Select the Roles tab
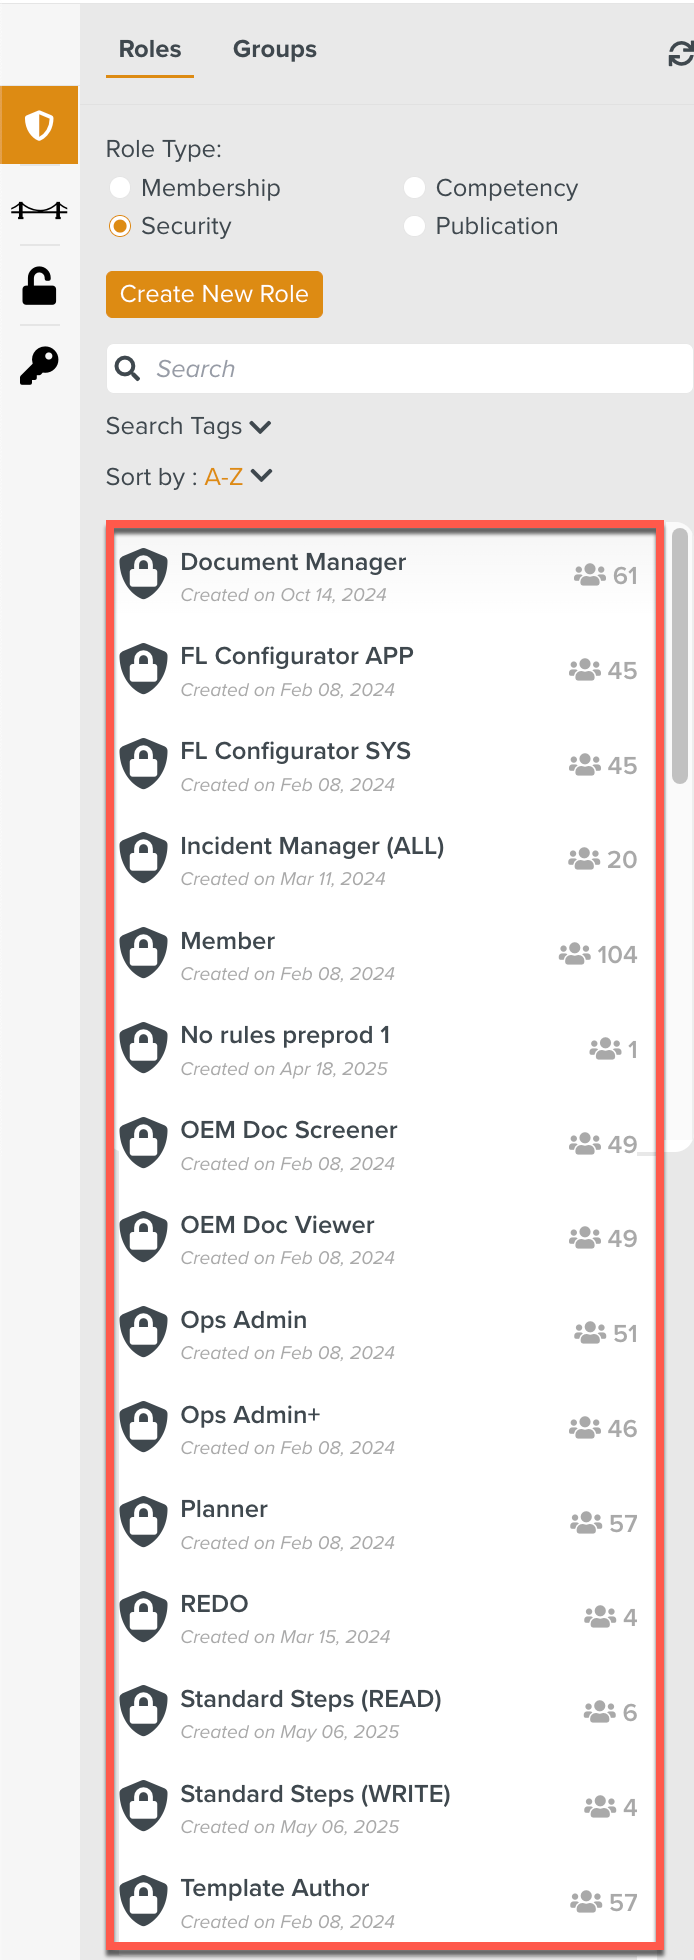 pyautogui.click(x=150, y=48)
